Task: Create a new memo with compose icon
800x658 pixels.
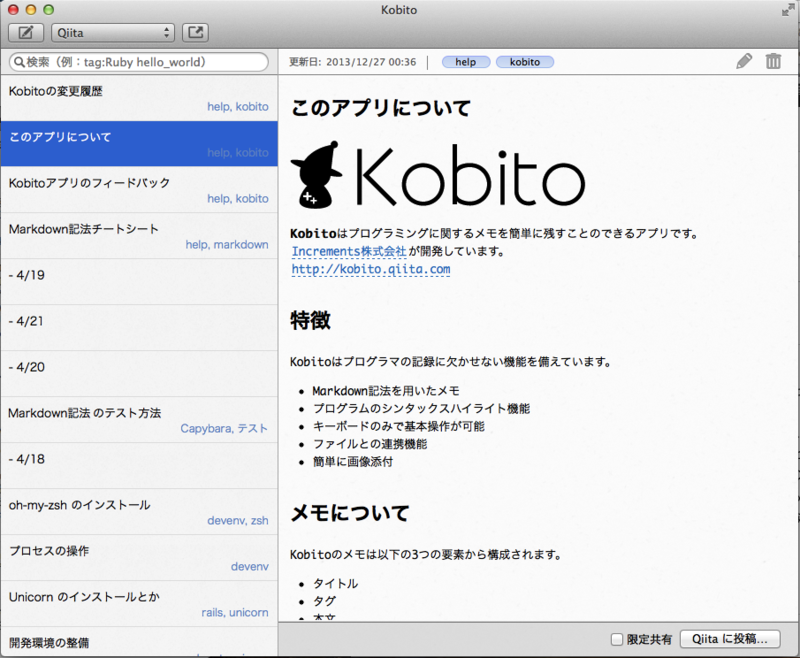Action: (26, 33)
